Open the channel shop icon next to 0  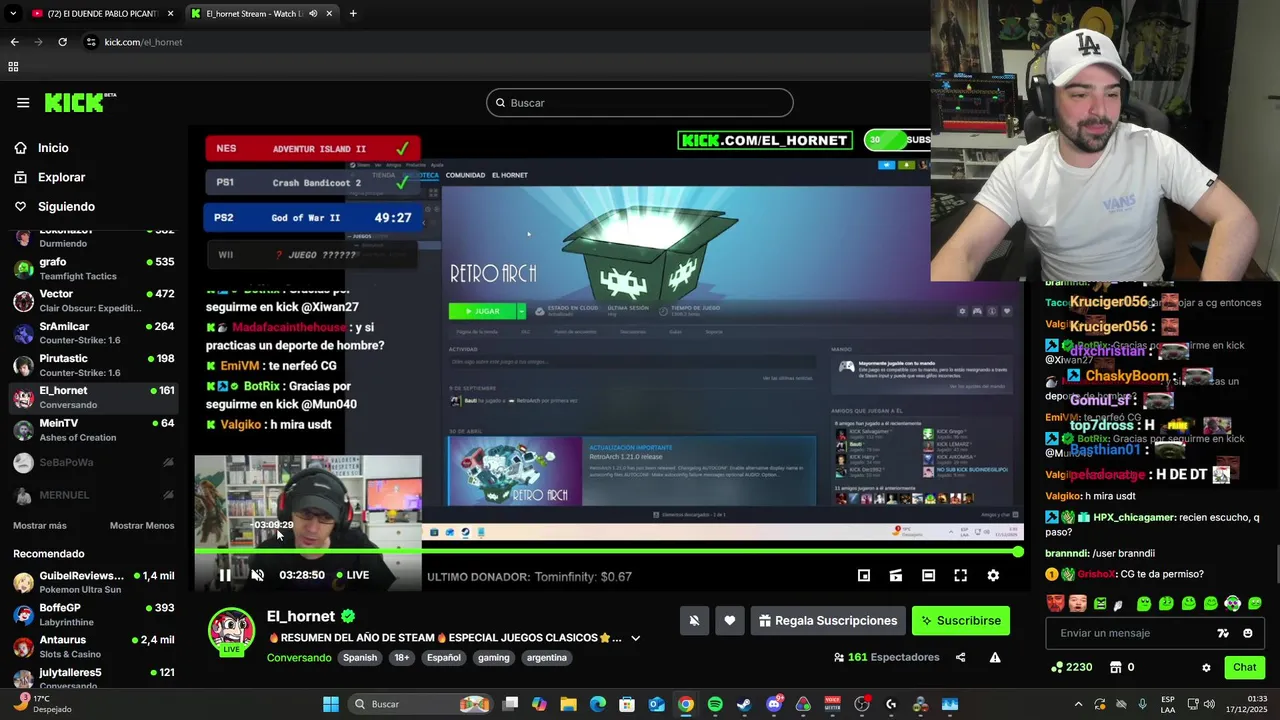click(x=1115, y=667)
